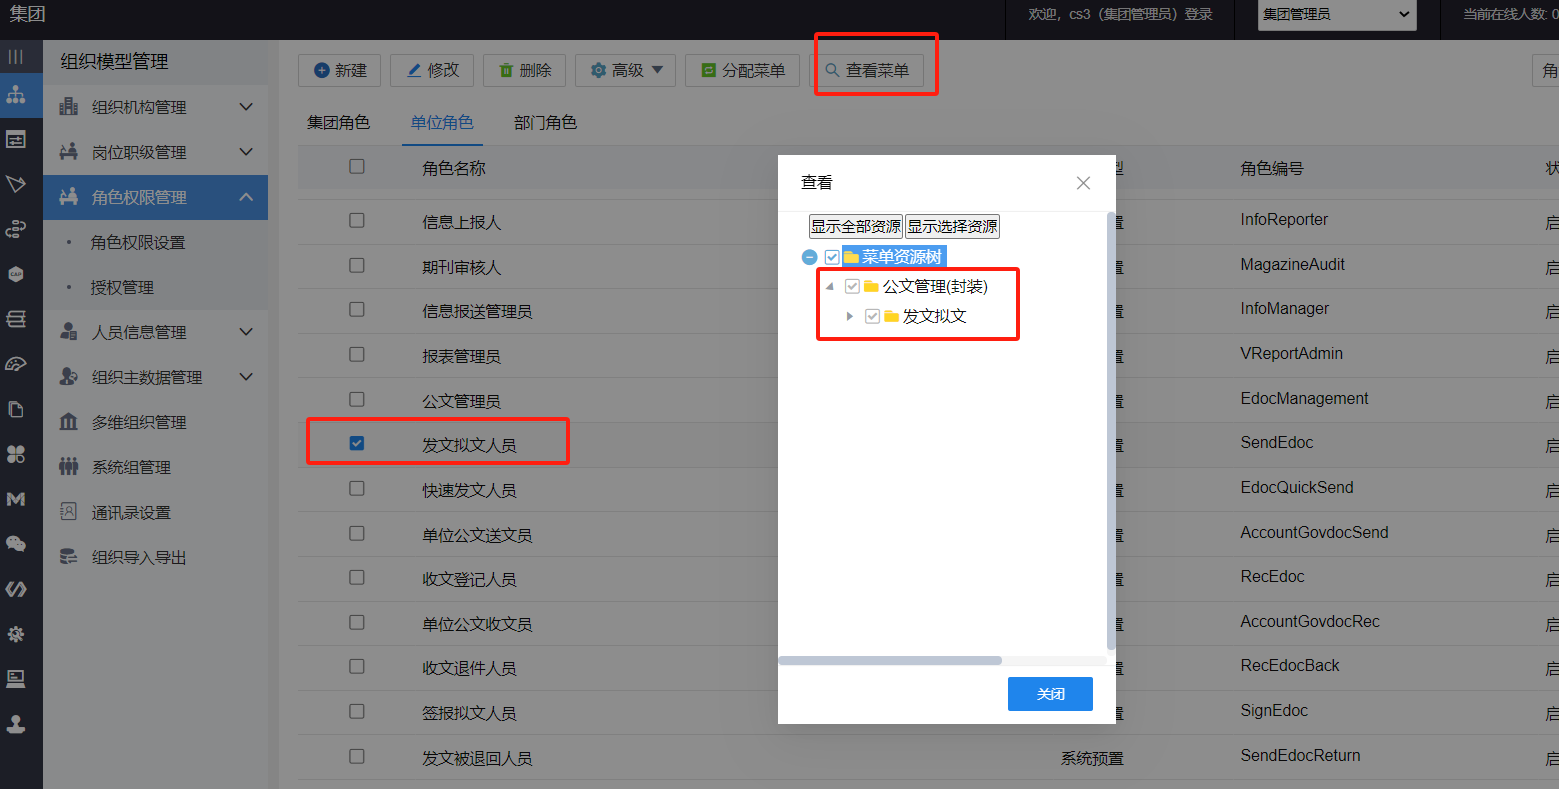Open the 高级 dropdown button
This screenshot has width=1559, height=789.
(x=626, y=70)
